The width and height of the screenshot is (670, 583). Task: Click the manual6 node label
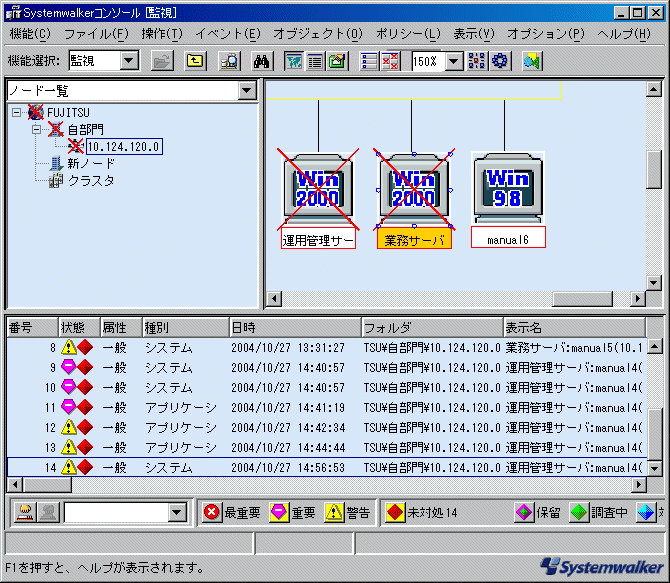(508, 238)
